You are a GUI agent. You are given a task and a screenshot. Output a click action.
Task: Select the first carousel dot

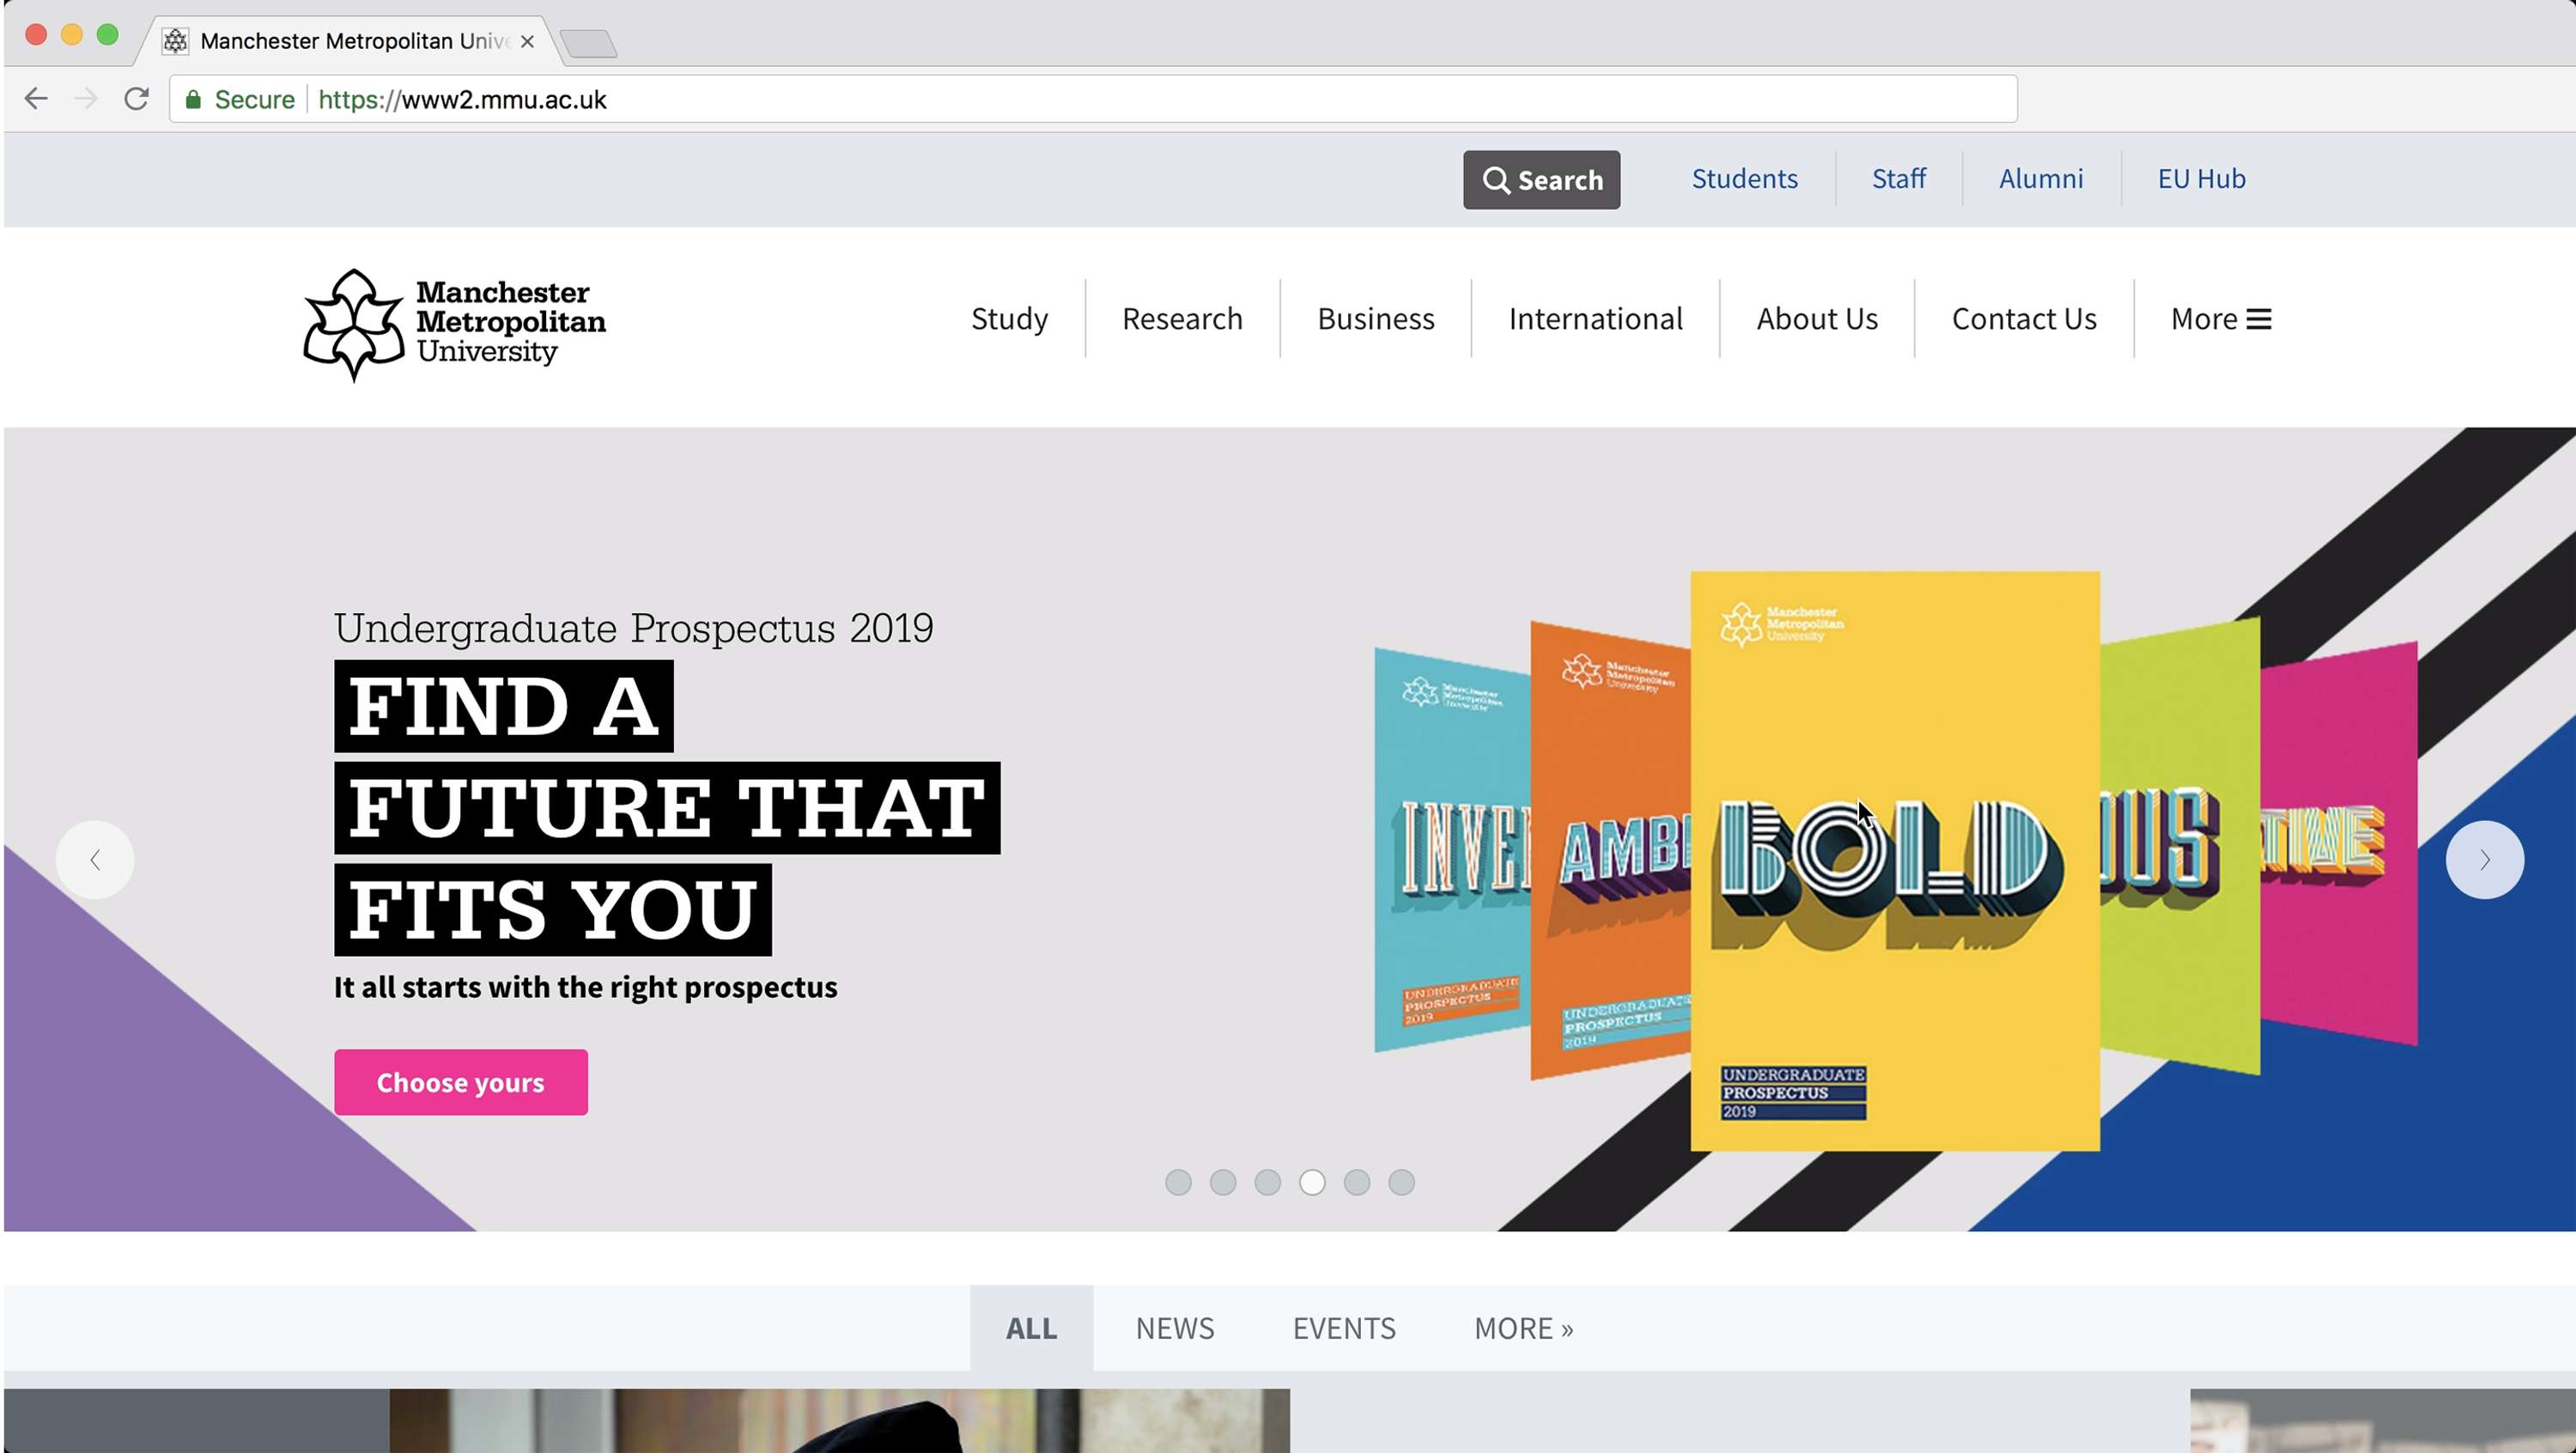pos(1178,1182)
